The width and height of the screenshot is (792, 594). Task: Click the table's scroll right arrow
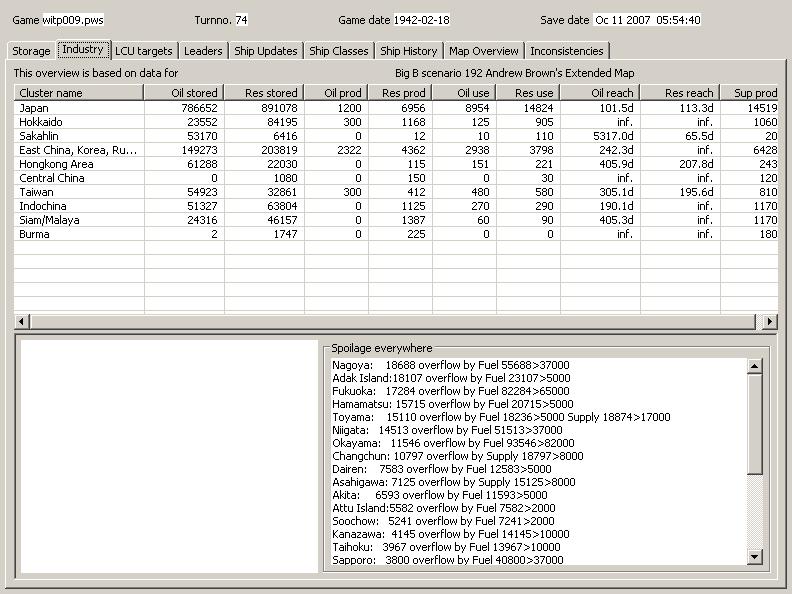pos(770,321)
